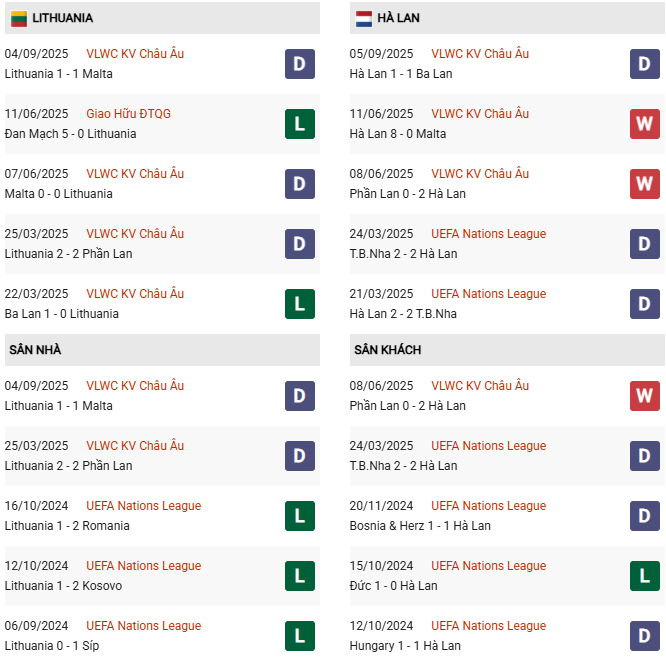Click the L badge for Đức 1 - 0 Hà Lan
666x658 pixels.
[x=644, y=576]
